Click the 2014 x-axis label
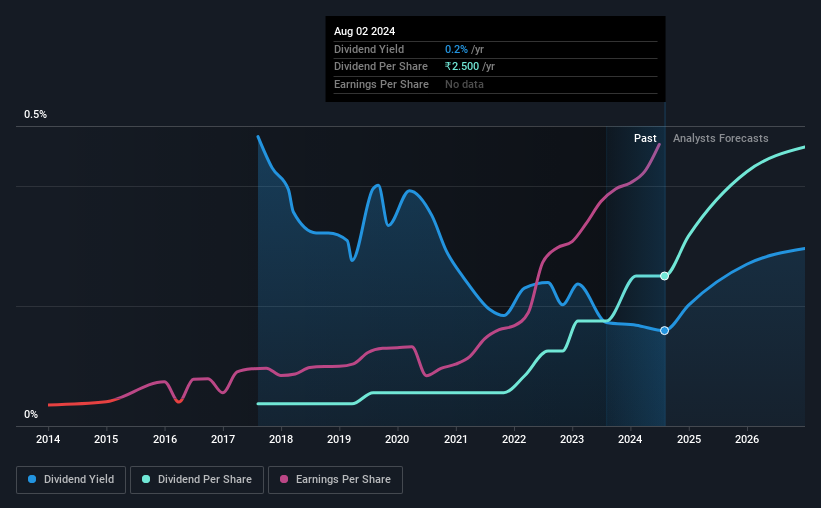The height and width of the screenshot is (508, 821). point(48,439)
